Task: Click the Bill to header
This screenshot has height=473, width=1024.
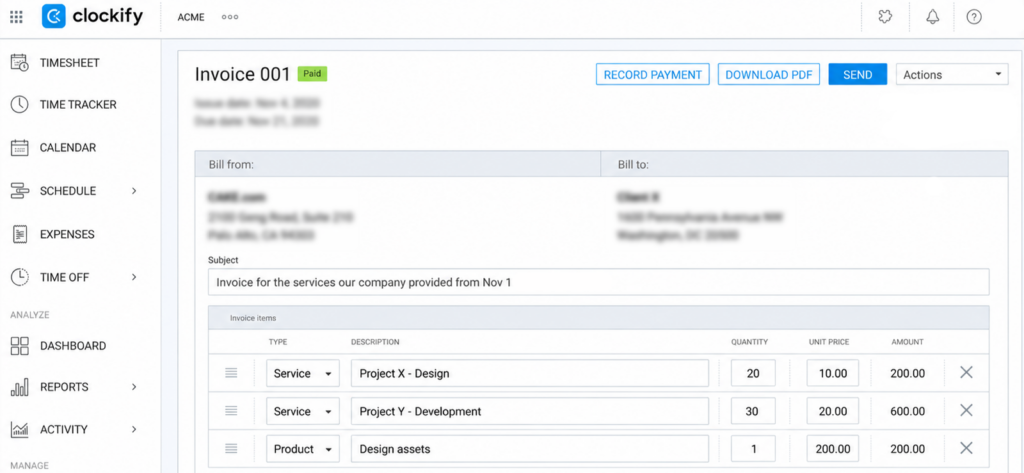Action: tap(633, 165)
